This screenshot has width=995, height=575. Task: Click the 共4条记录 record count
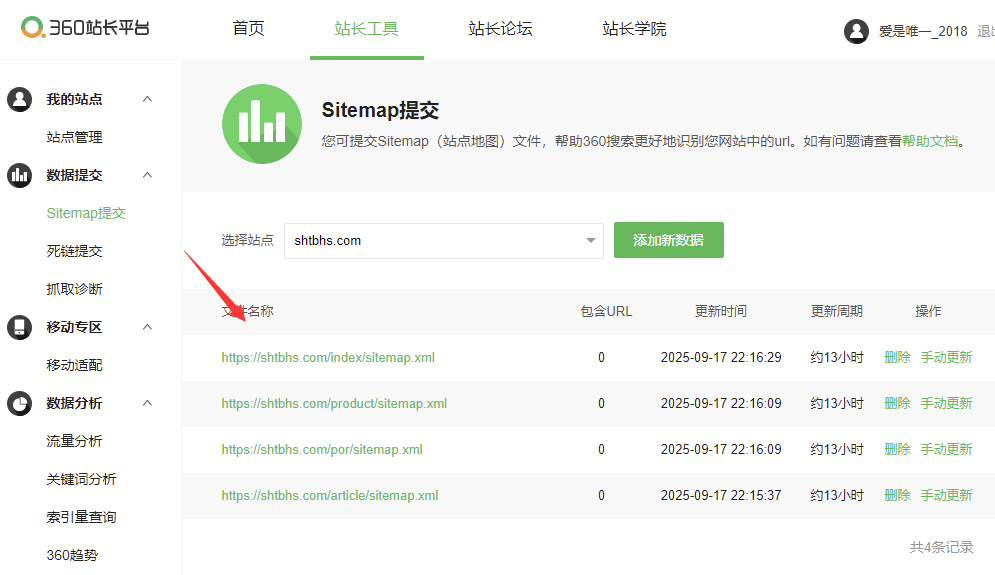942,547
